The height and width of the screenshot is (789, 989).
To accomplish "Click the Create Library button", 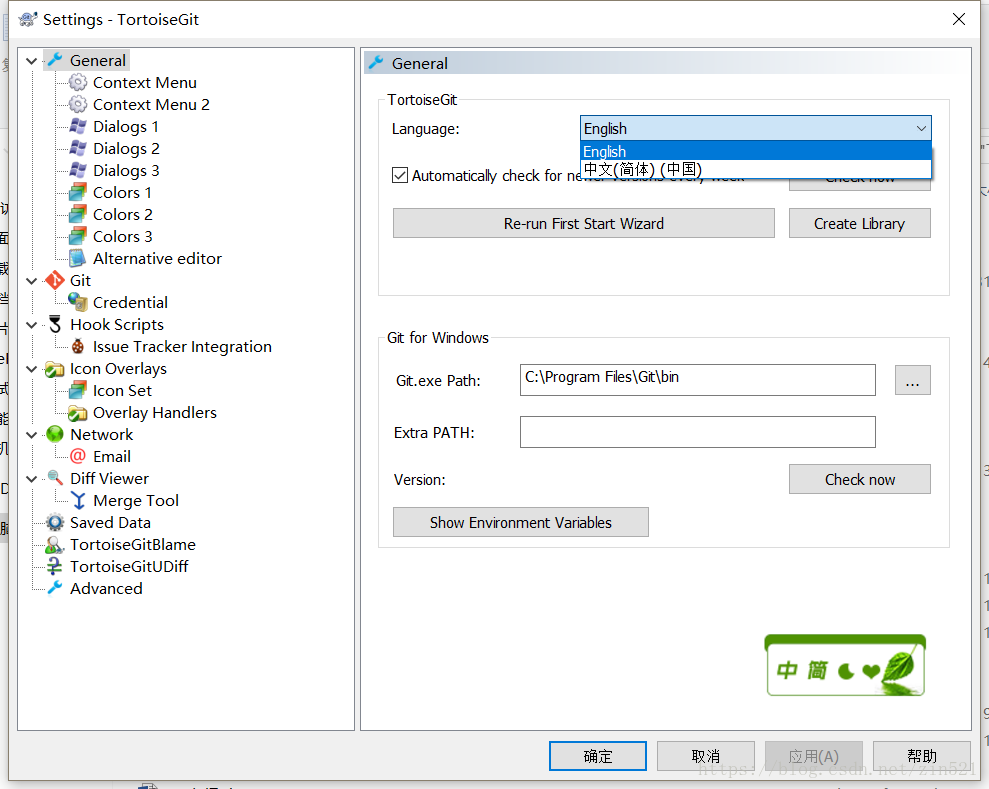I will pos(859,223).
